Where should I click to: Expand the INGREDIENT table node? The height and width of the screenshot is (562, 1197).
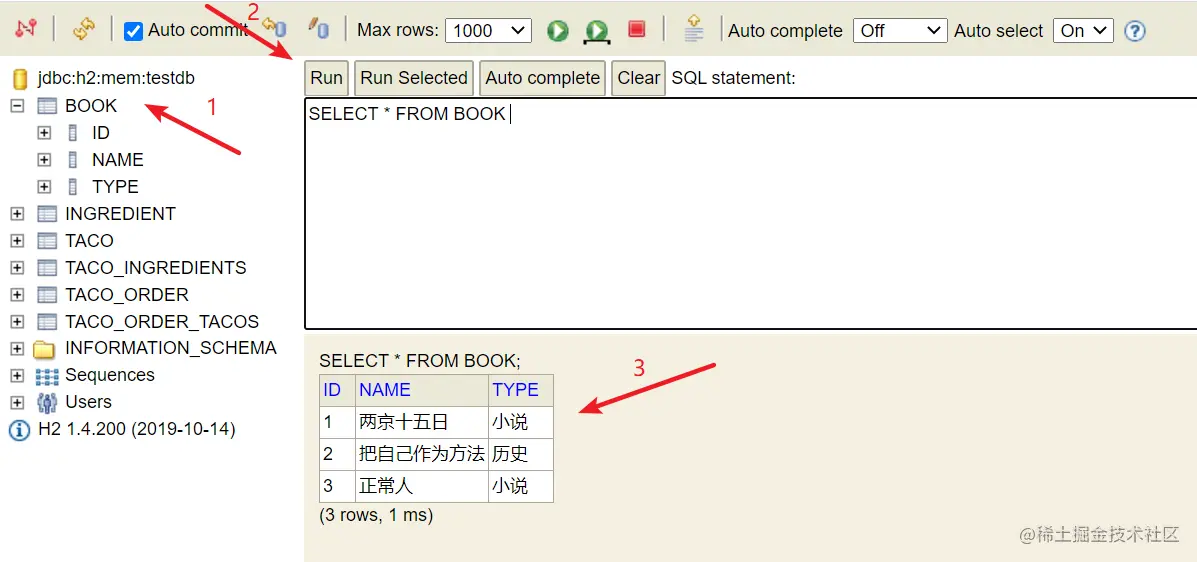[17, 214]
